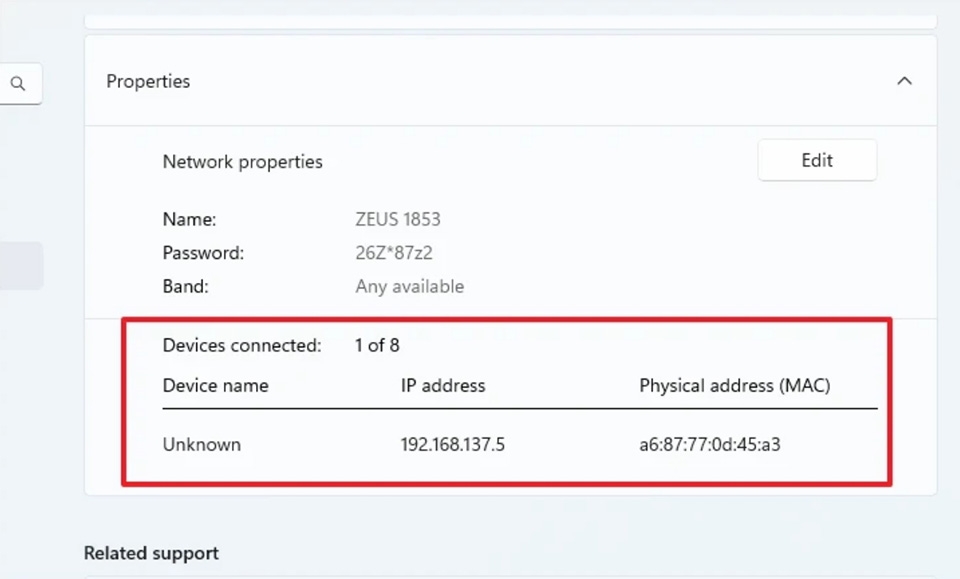Select the Unknown device entry
960x579 pixels.
tap(202, 444)
